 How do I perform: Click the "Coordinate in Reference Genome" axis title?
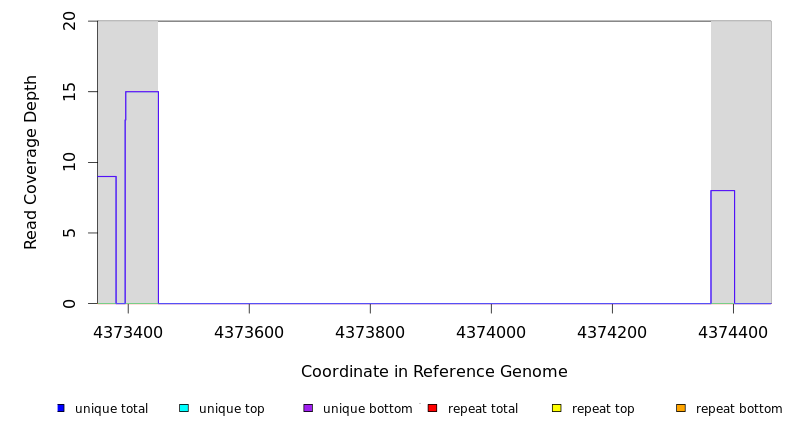[x=434, y=372]
